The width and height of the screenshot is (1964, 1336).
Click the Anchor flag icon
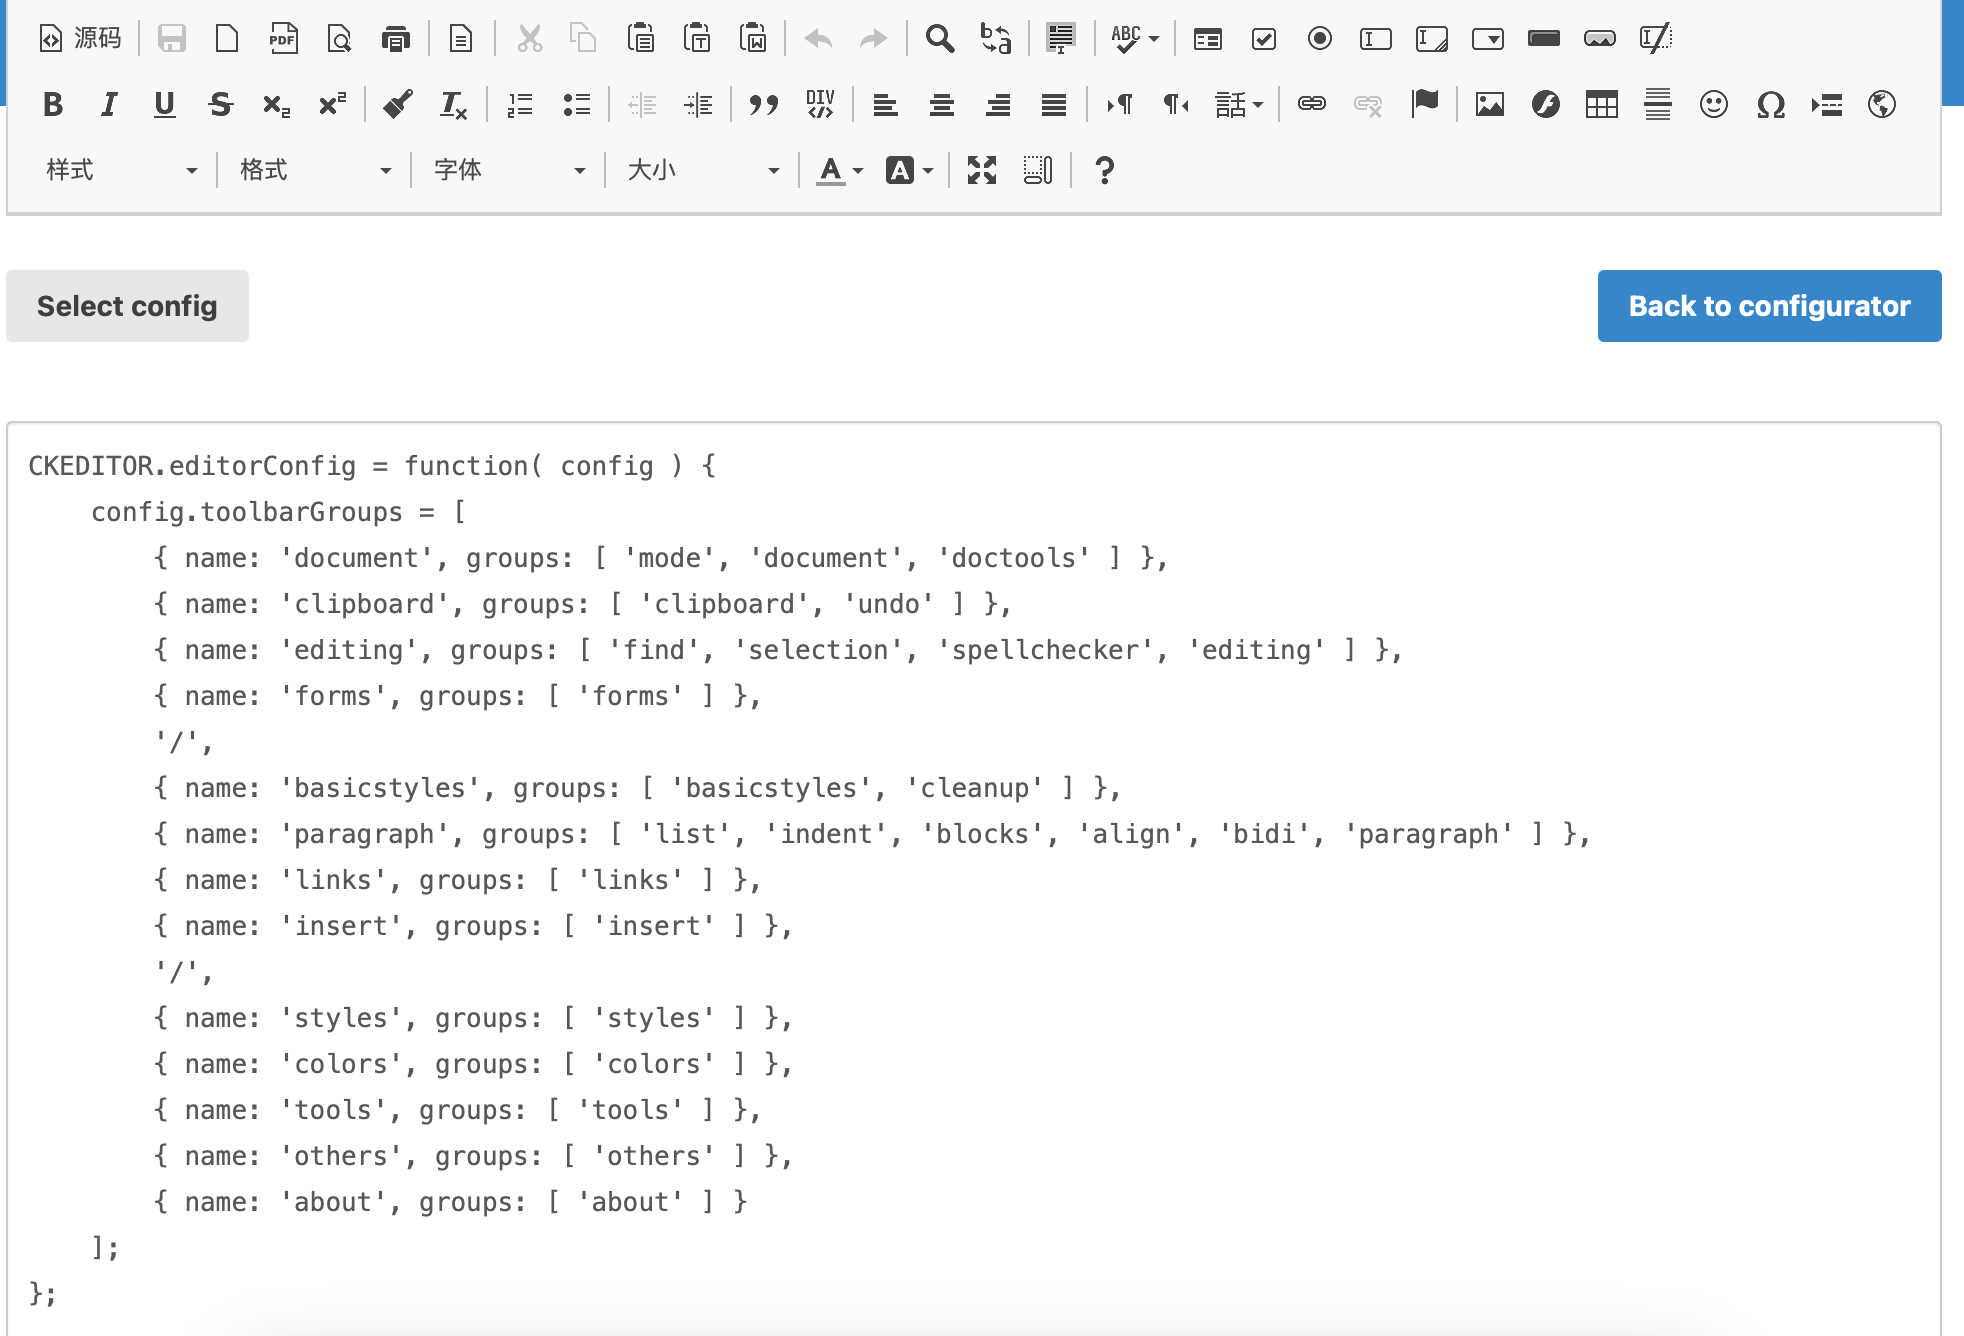click(x=1424, y=104)
